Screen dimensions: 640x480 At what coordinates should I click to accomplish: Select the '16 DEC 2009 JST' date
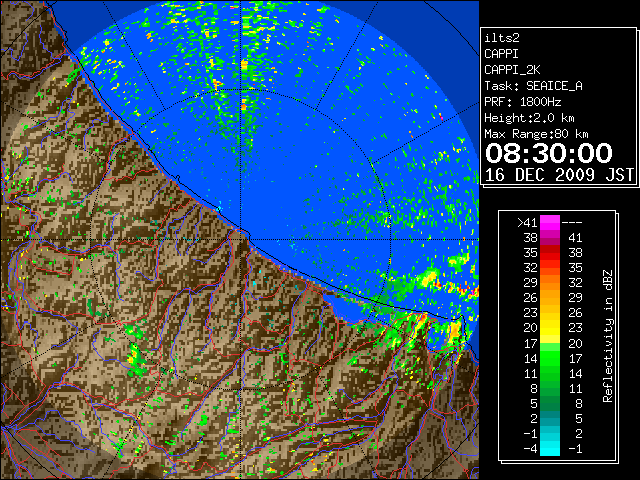pyautogui.click(x=559, y=175)
